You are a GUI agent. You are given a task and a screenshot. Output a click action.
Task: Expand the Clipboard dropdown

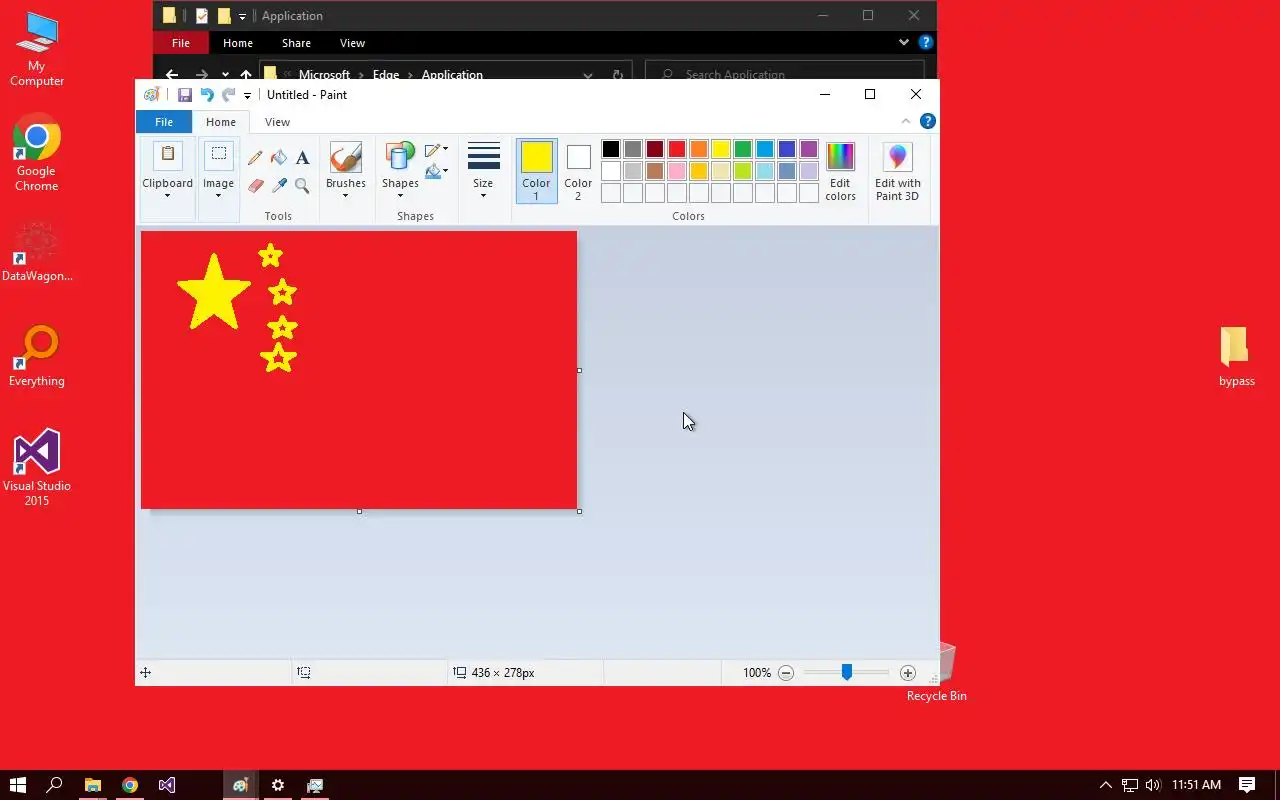point(167,195)
